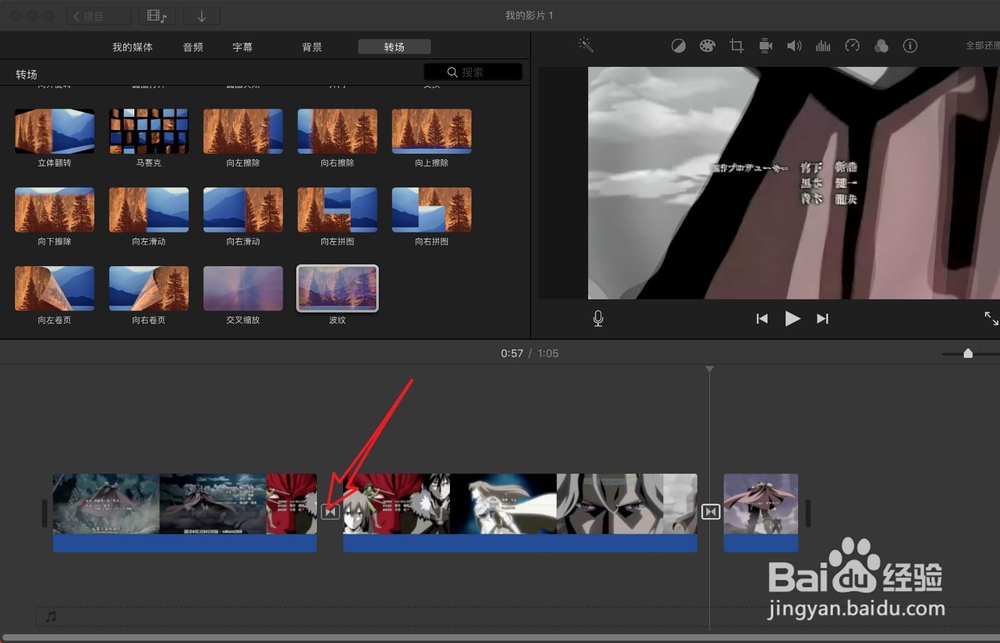Click the transition icon between first two clips
This screenshot has height=643, width=1000.
pyautogui.click(x=330, y=512)
